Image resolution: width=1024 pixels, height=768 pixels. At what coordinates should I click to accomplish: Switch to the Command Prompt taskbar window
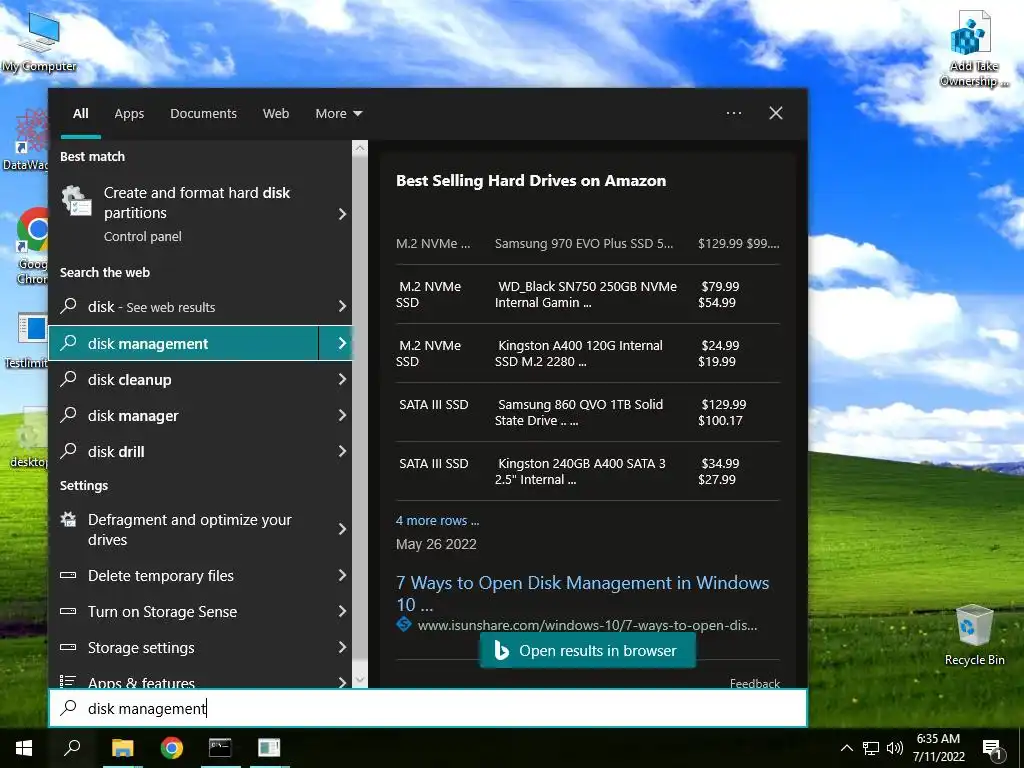(x=220, y=748)
